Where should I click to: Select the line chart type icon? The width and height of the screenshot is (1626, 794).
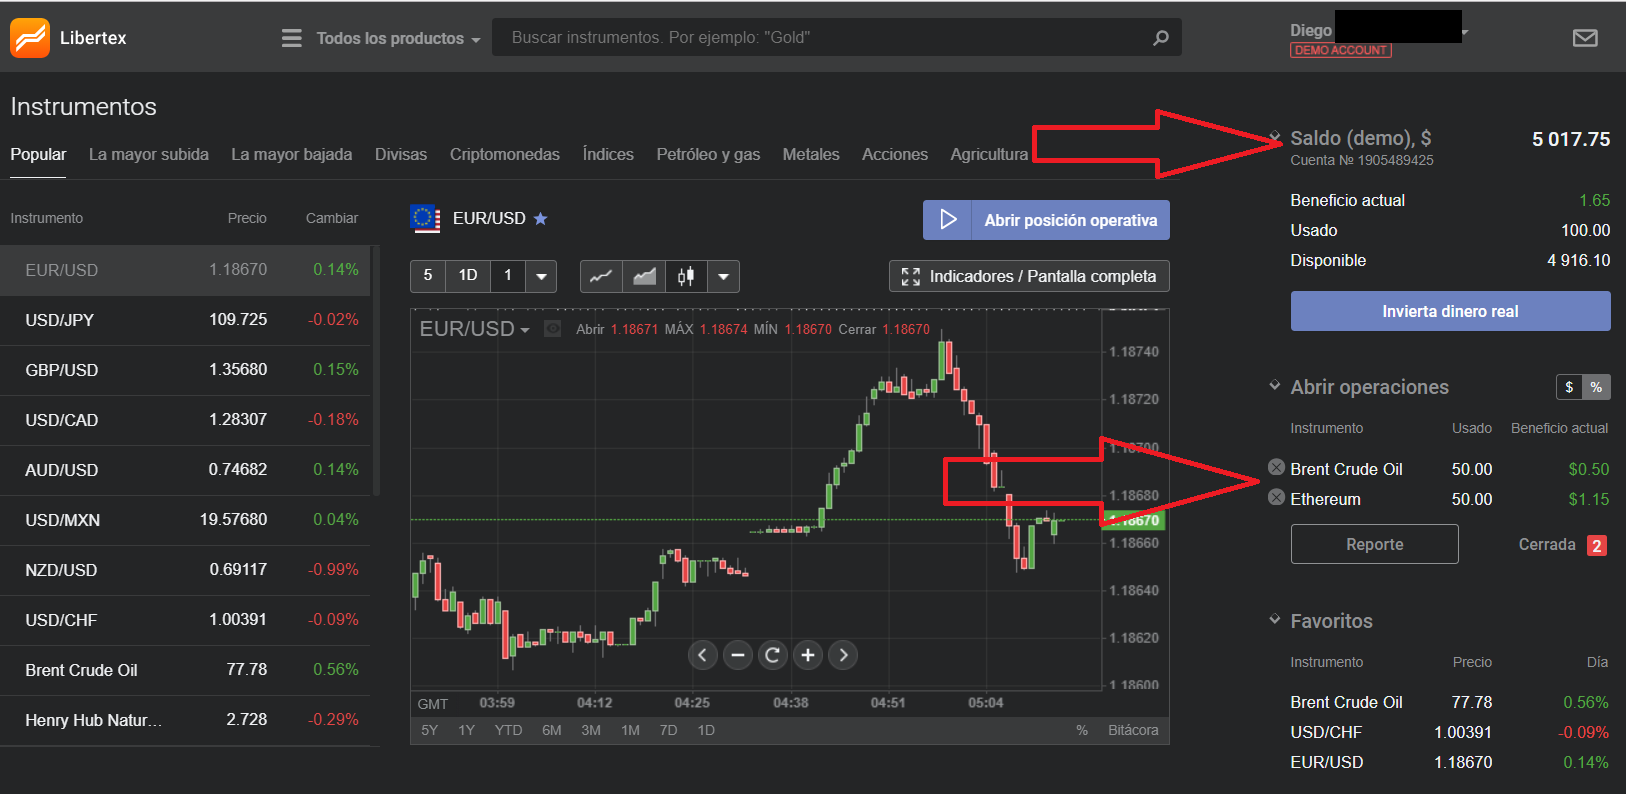(x=601, y=276)
